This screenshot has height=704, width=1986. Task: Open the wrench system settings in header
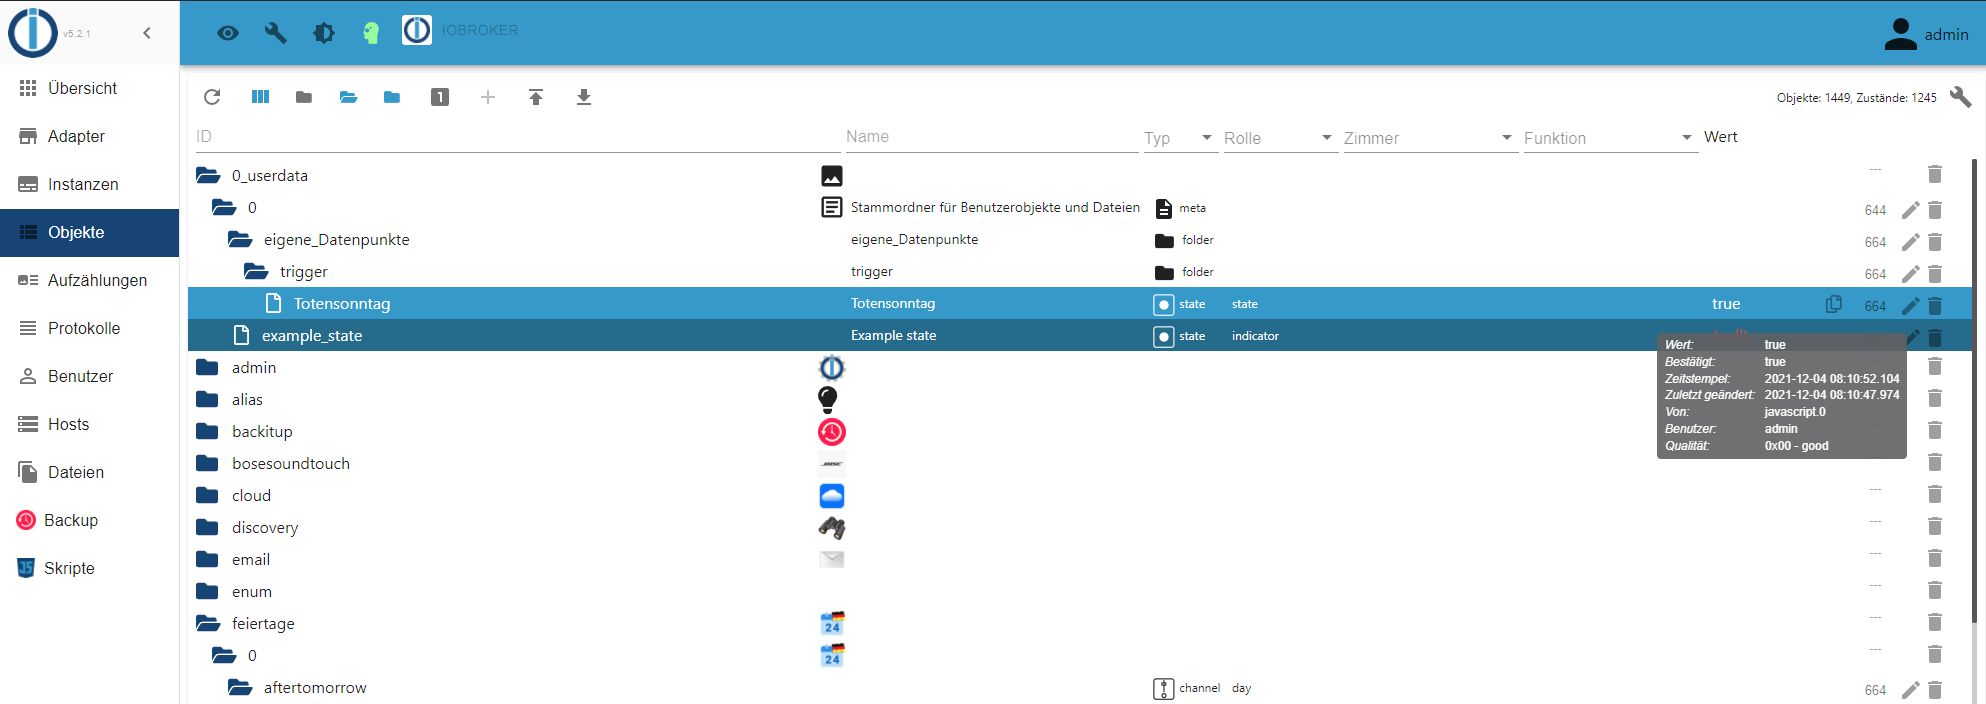(275, 33)
